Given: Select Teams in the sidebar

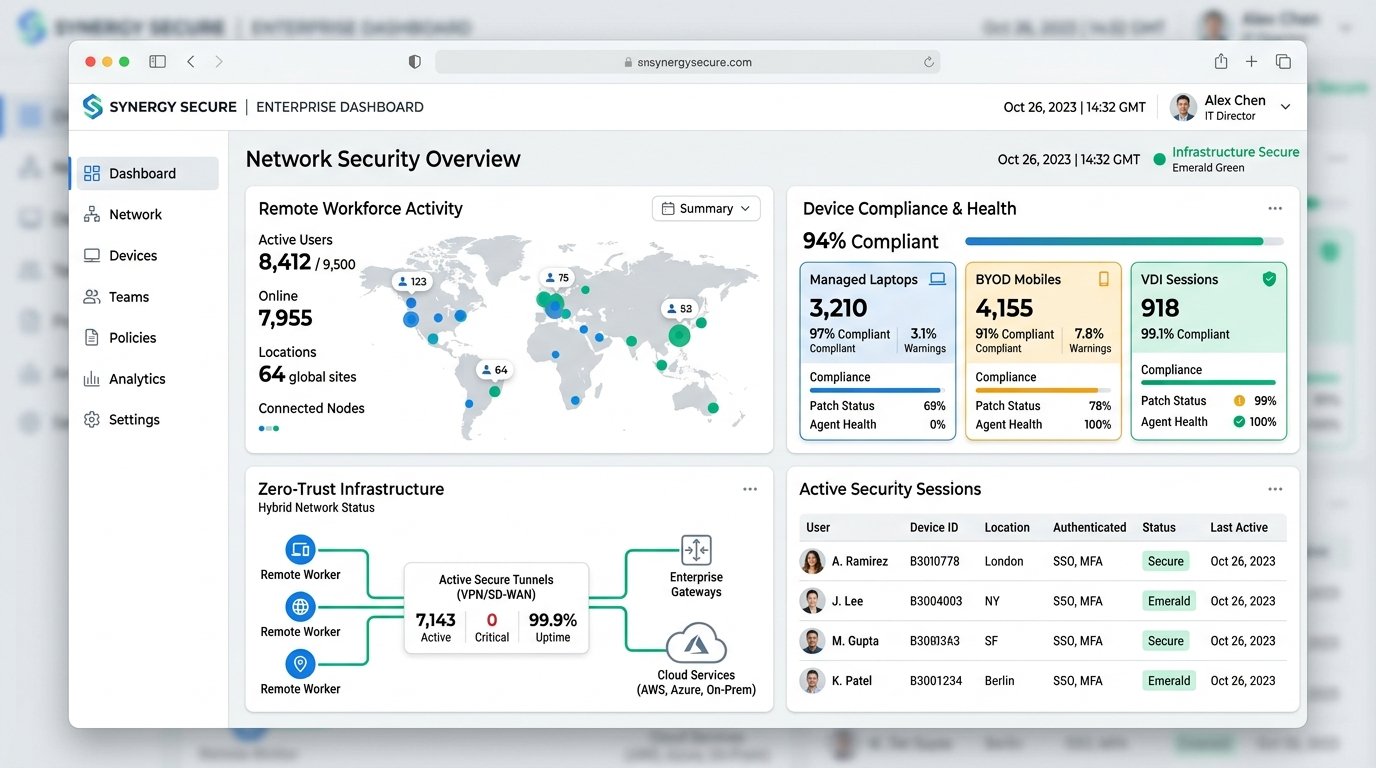Looking at the screenshot, I should pos(129,297).
